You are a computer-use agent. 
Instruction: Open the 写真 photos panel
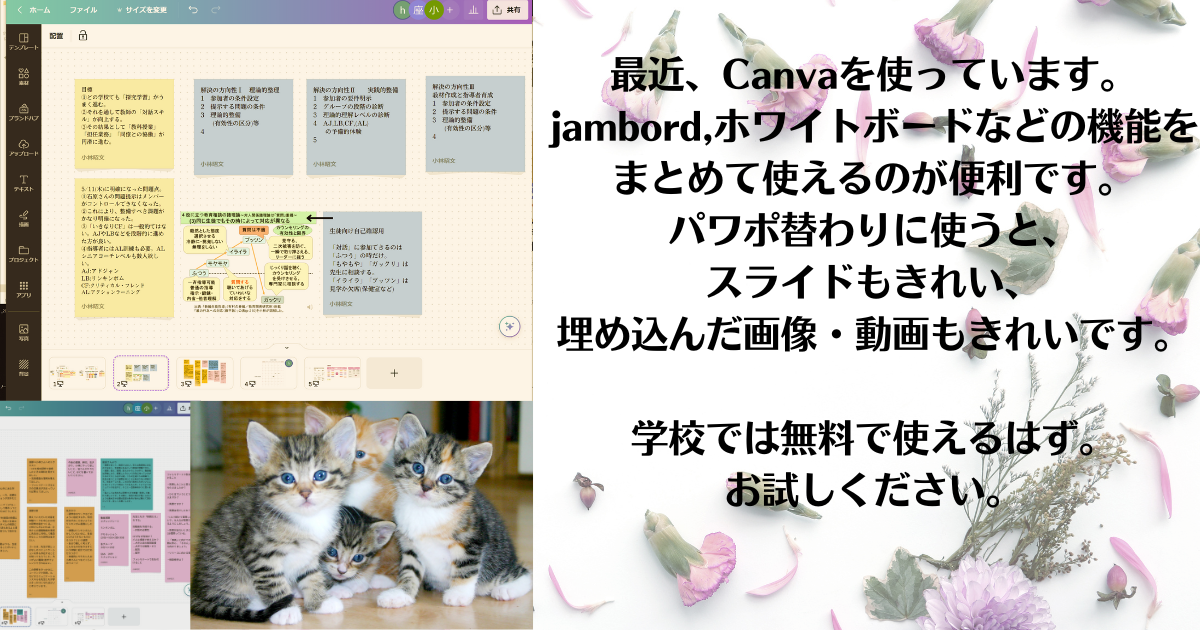click(23, 332)
